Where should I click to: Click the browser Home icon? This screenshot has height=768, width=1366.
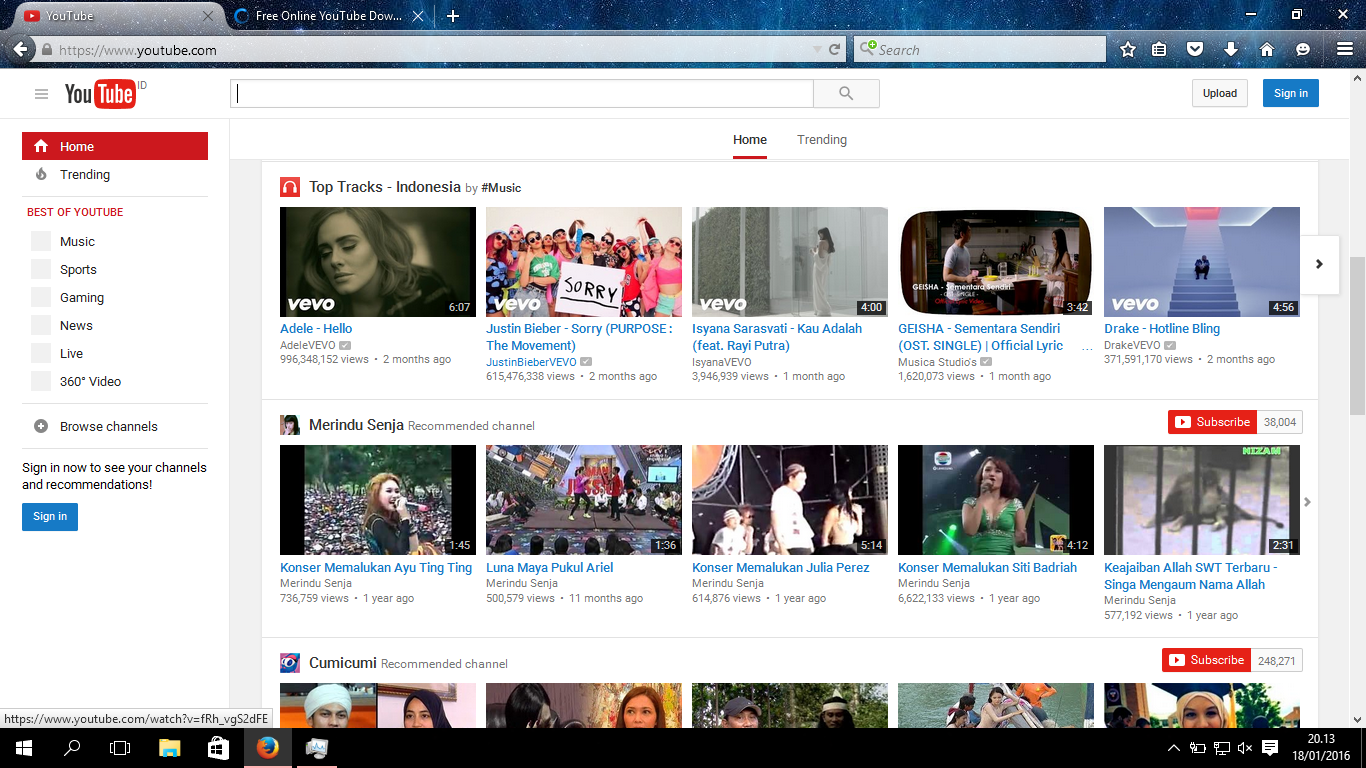click(1266, 50)
